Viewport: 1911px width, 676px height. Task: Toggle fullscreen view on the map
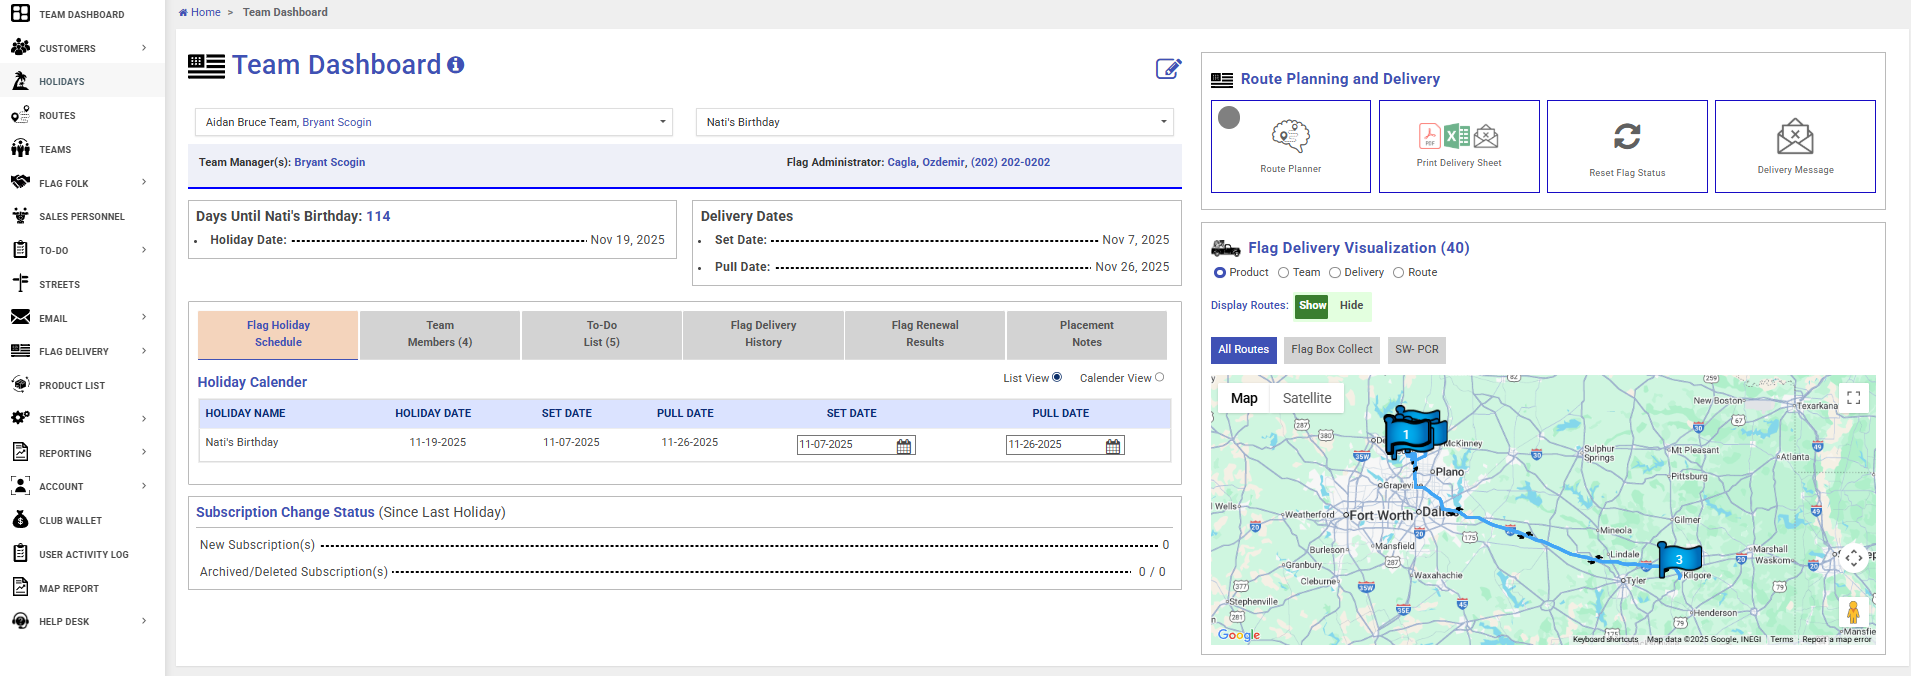point(1853,398)
